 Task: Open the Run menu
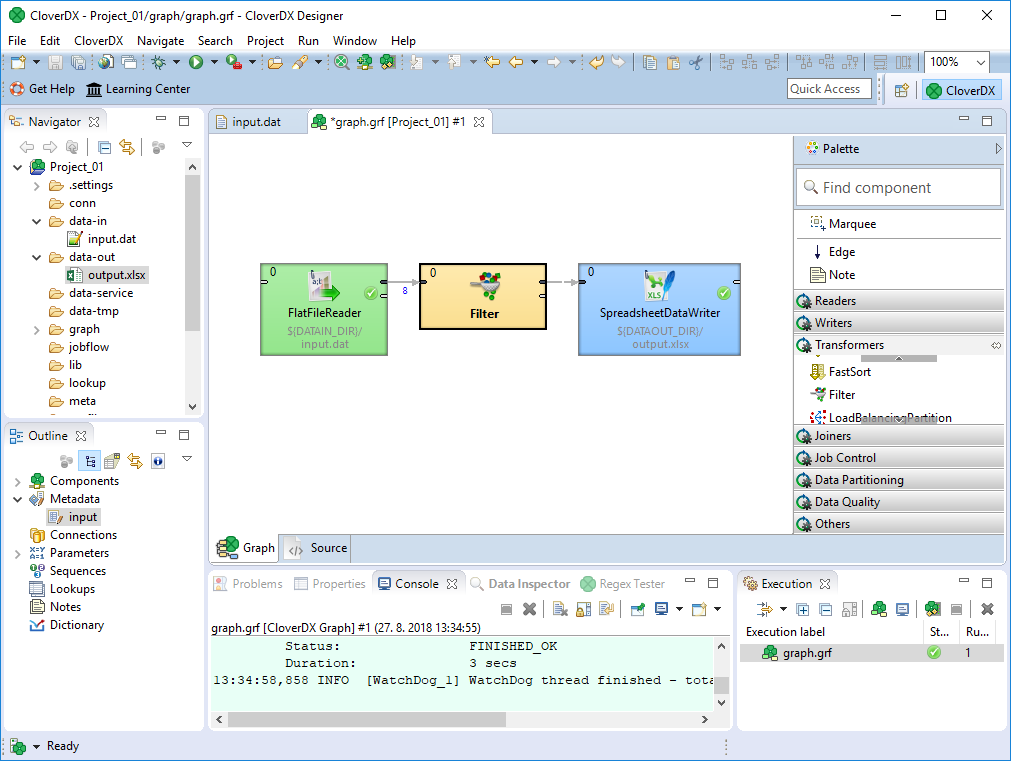click(x=308, y=41)
